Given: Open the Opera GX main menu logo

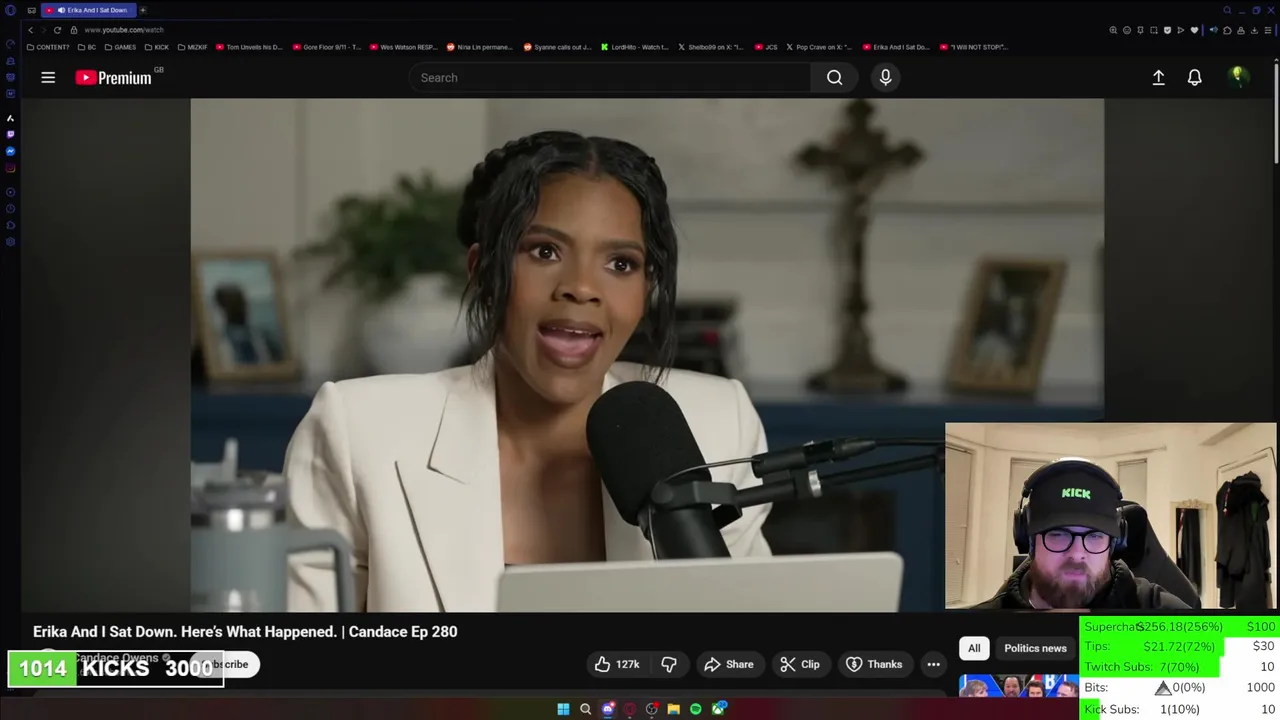Looking at the screenshot, I should pos(10,10).
